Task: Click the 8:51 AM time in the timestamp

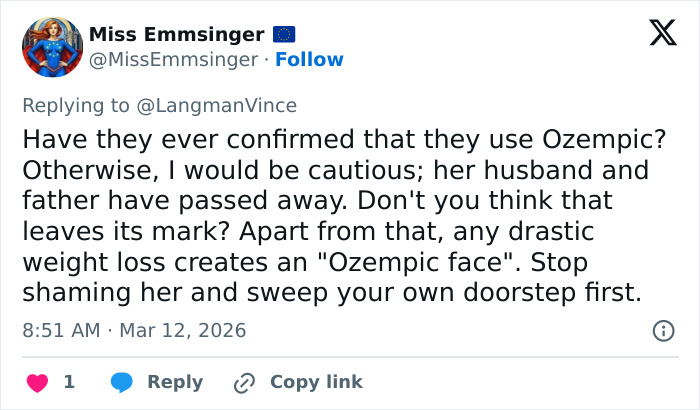Action: [62, 330]
